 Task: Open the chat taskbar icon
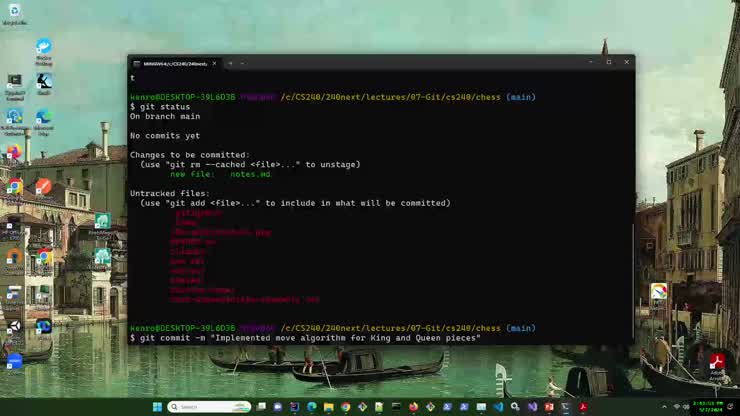tap(278, 407)
